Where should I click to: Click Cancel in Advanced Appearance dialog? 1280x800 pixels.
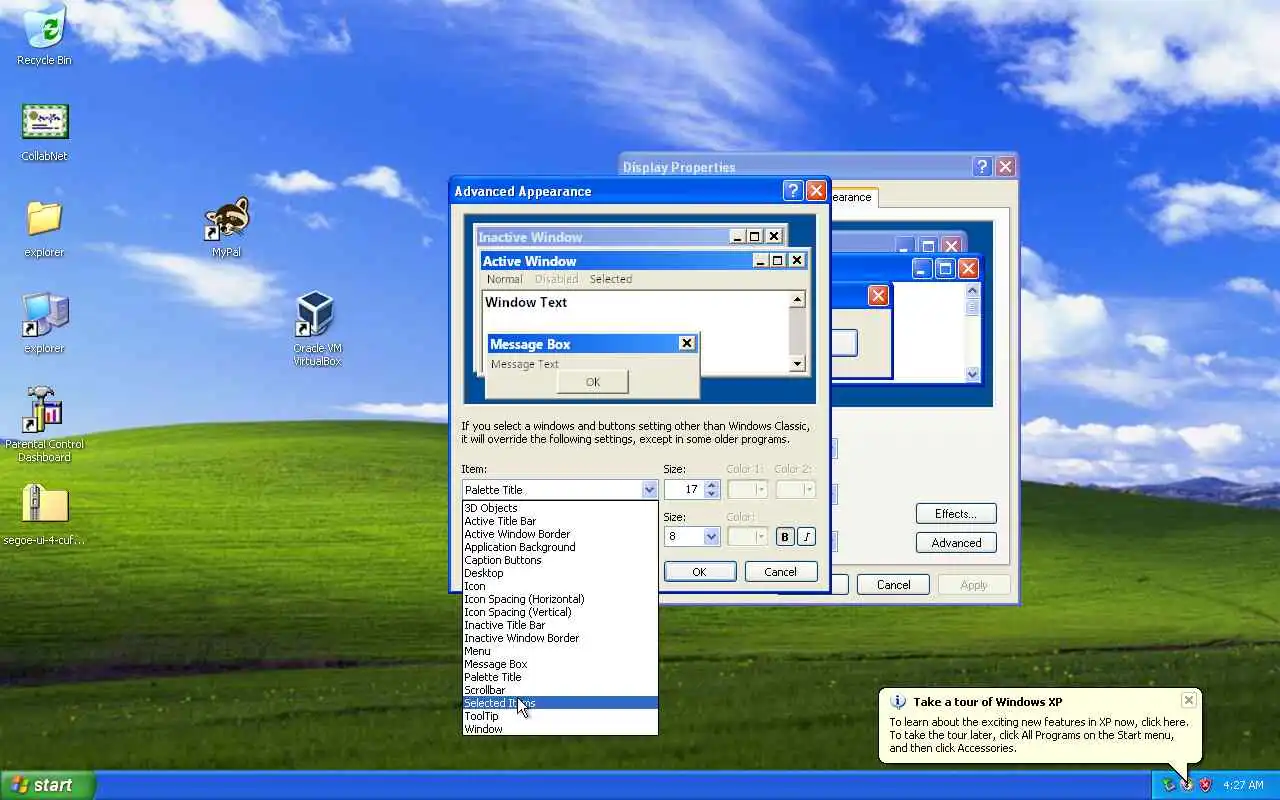tap(781, 572)
